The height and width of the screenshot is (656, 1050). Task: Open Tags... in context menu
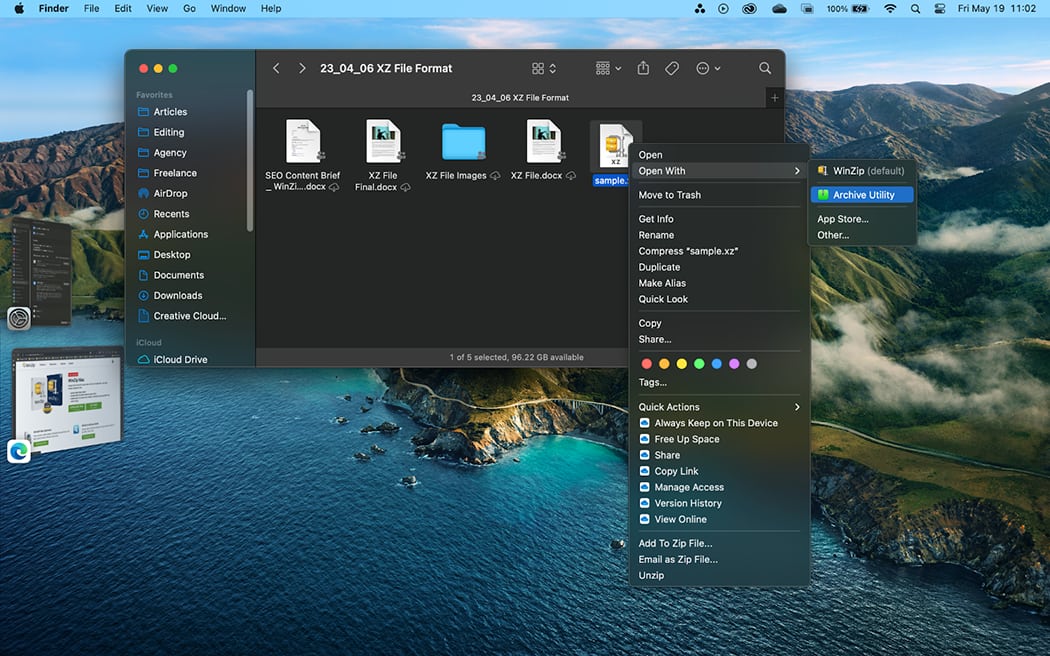pos(719,383)
